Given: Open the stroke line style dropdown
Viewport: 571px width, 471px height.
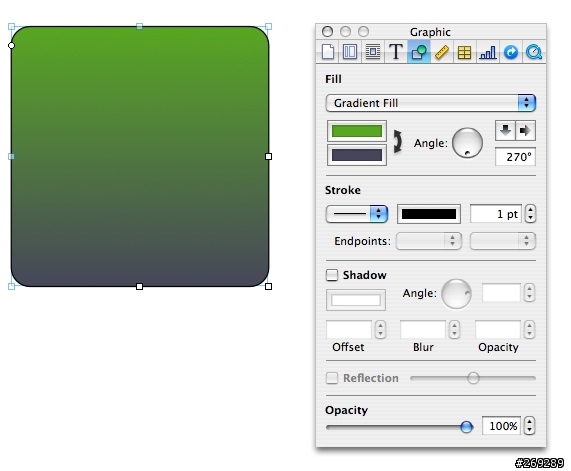Looking at the screenshot, I should [357, 214].
